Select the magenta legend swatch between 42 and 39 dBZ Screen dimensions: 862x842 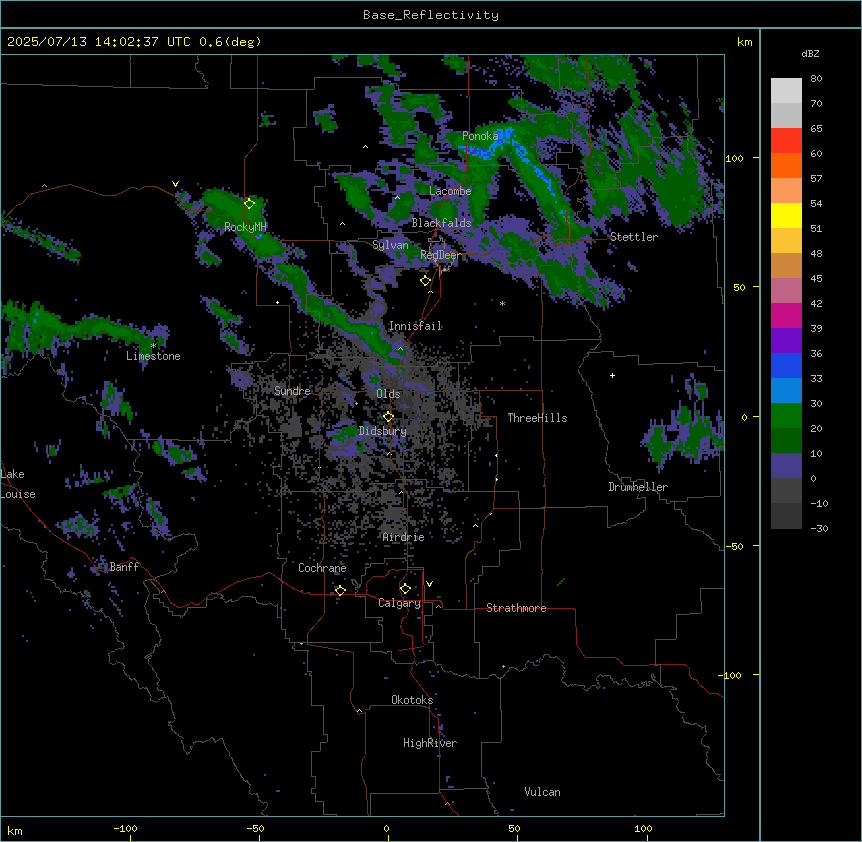click(786, 315)
